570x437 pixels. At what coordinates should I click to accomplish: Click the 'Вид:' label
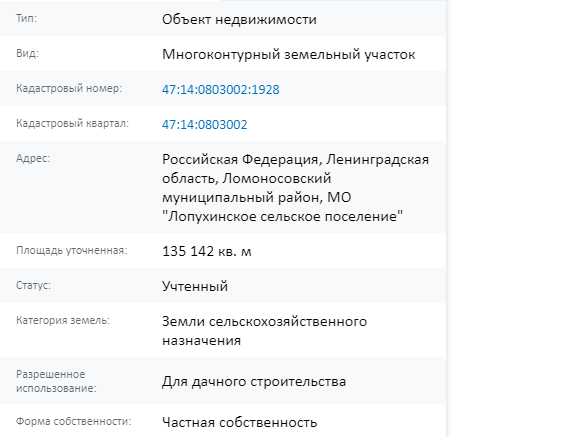tap(27, 53)
